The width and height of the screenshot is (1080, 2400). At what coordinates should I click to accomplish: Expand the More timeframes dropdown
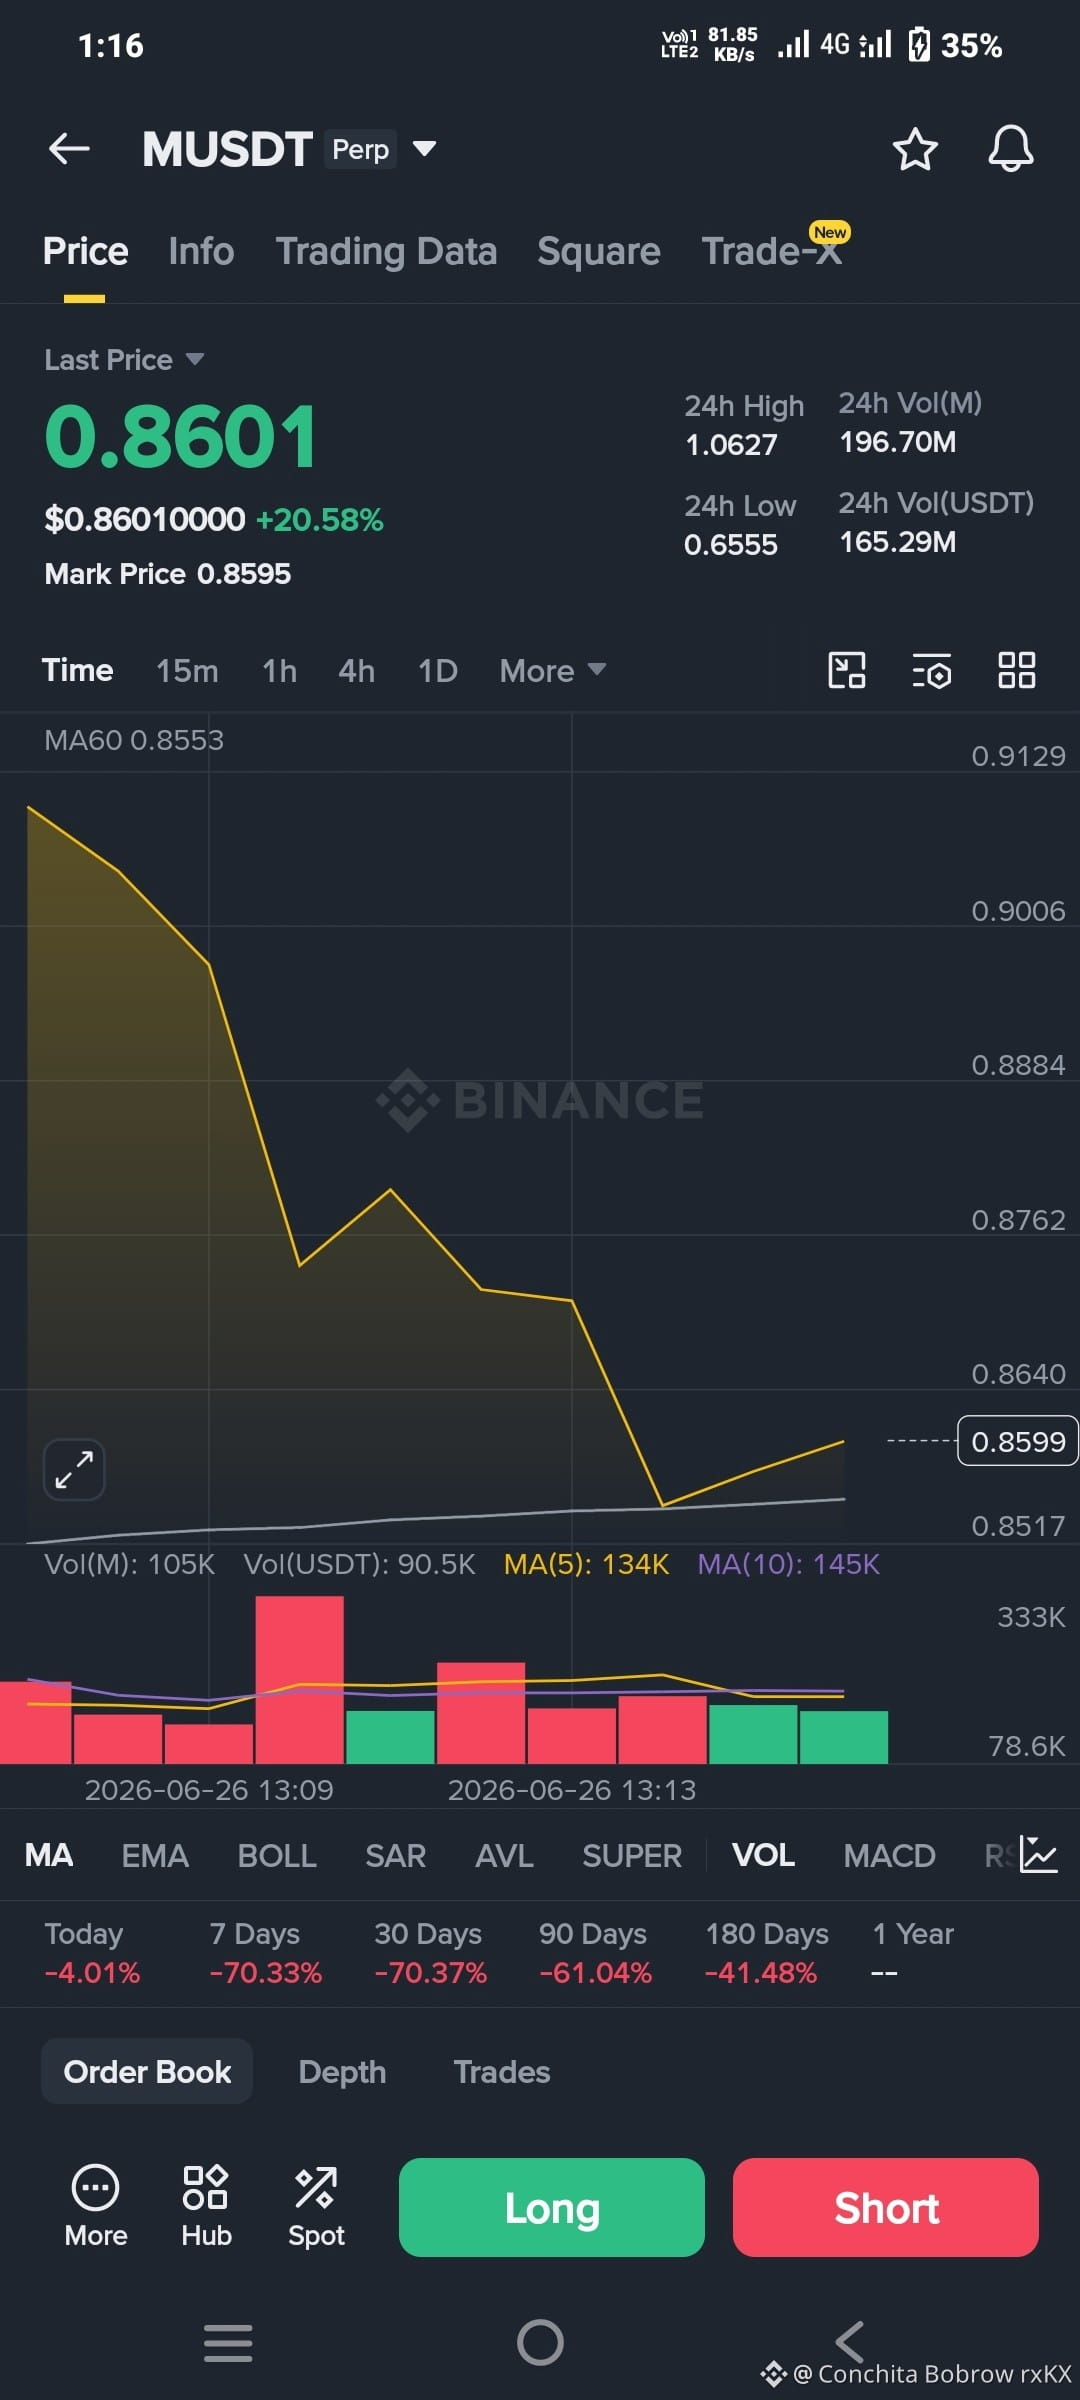(x=553, y=670)
